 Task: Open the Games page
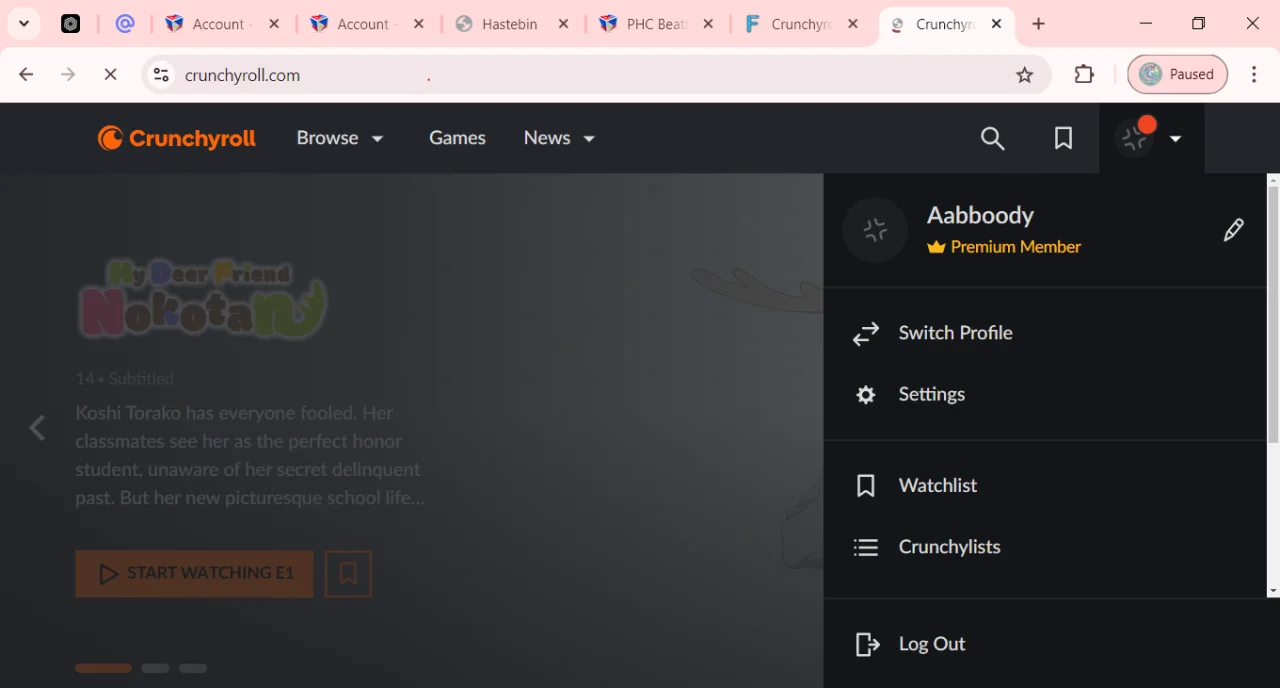coord(457,138)
